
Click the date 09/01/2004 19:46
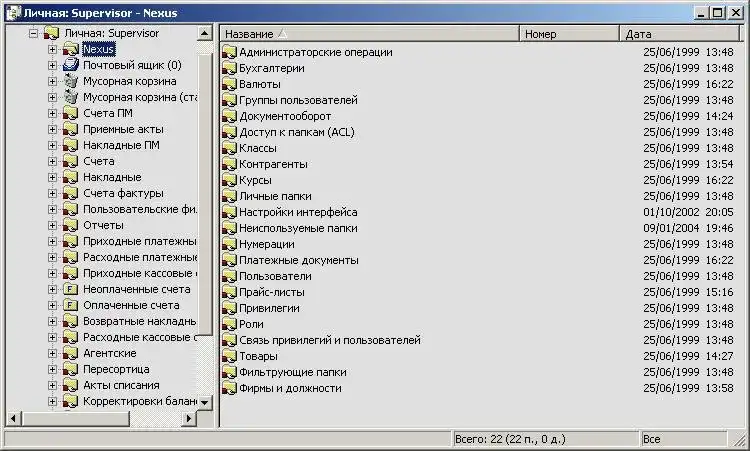[688, 228]
